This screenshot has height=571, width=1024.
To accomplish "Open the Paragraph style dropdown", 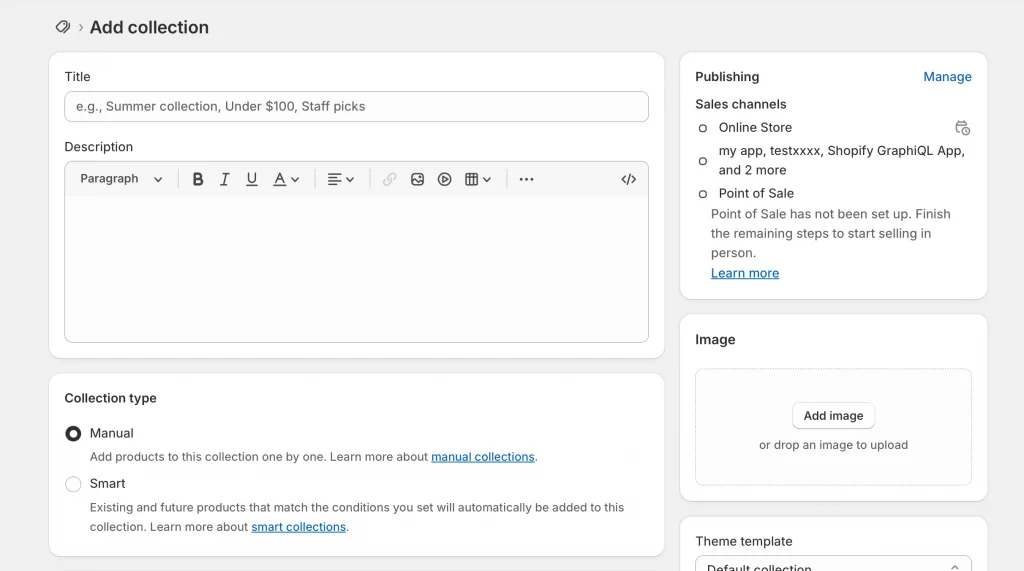I will (121, 179).
